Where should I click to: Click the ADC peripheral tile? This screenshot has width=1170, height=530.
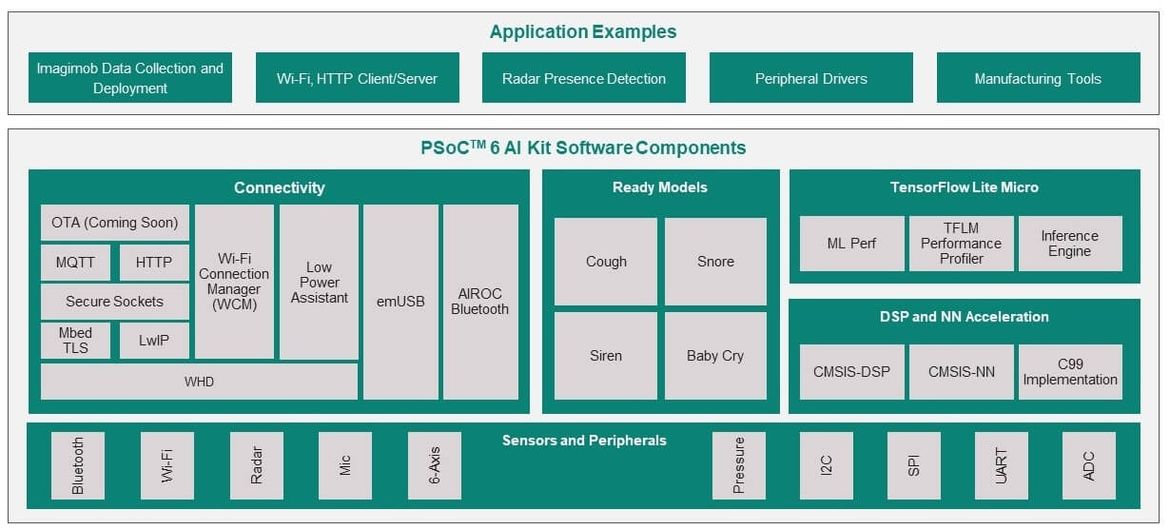pyautogui.click(x=1089, y=466)
